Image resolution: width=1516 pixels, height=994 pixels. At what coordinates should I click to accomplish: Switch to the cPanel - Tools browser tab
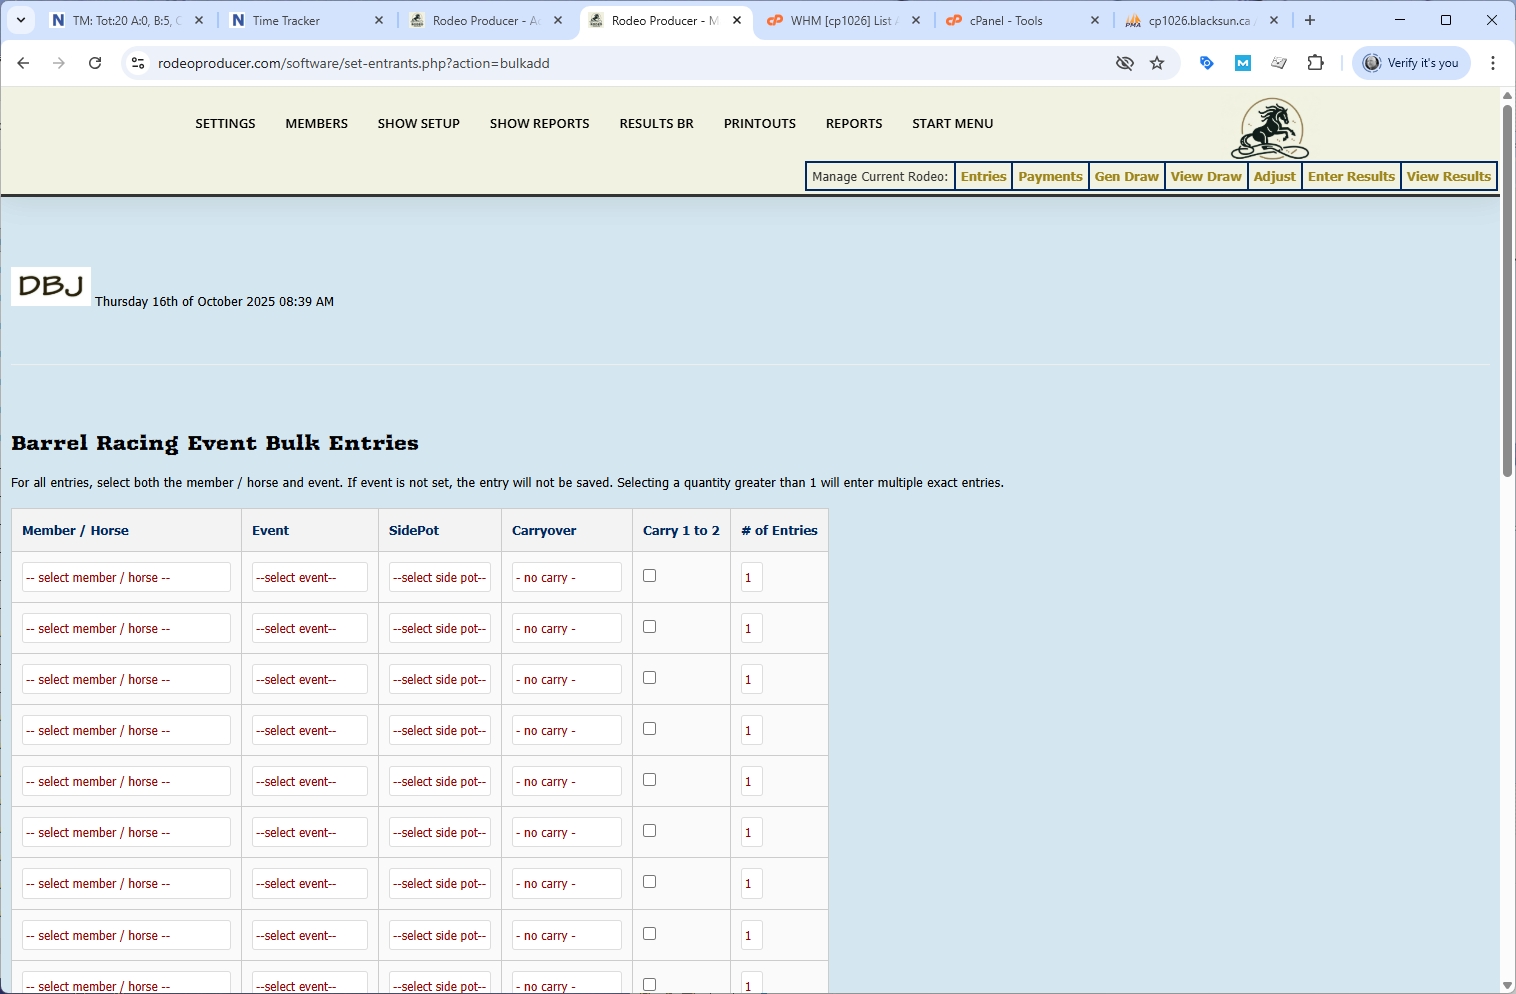[x=1003, y=20]
